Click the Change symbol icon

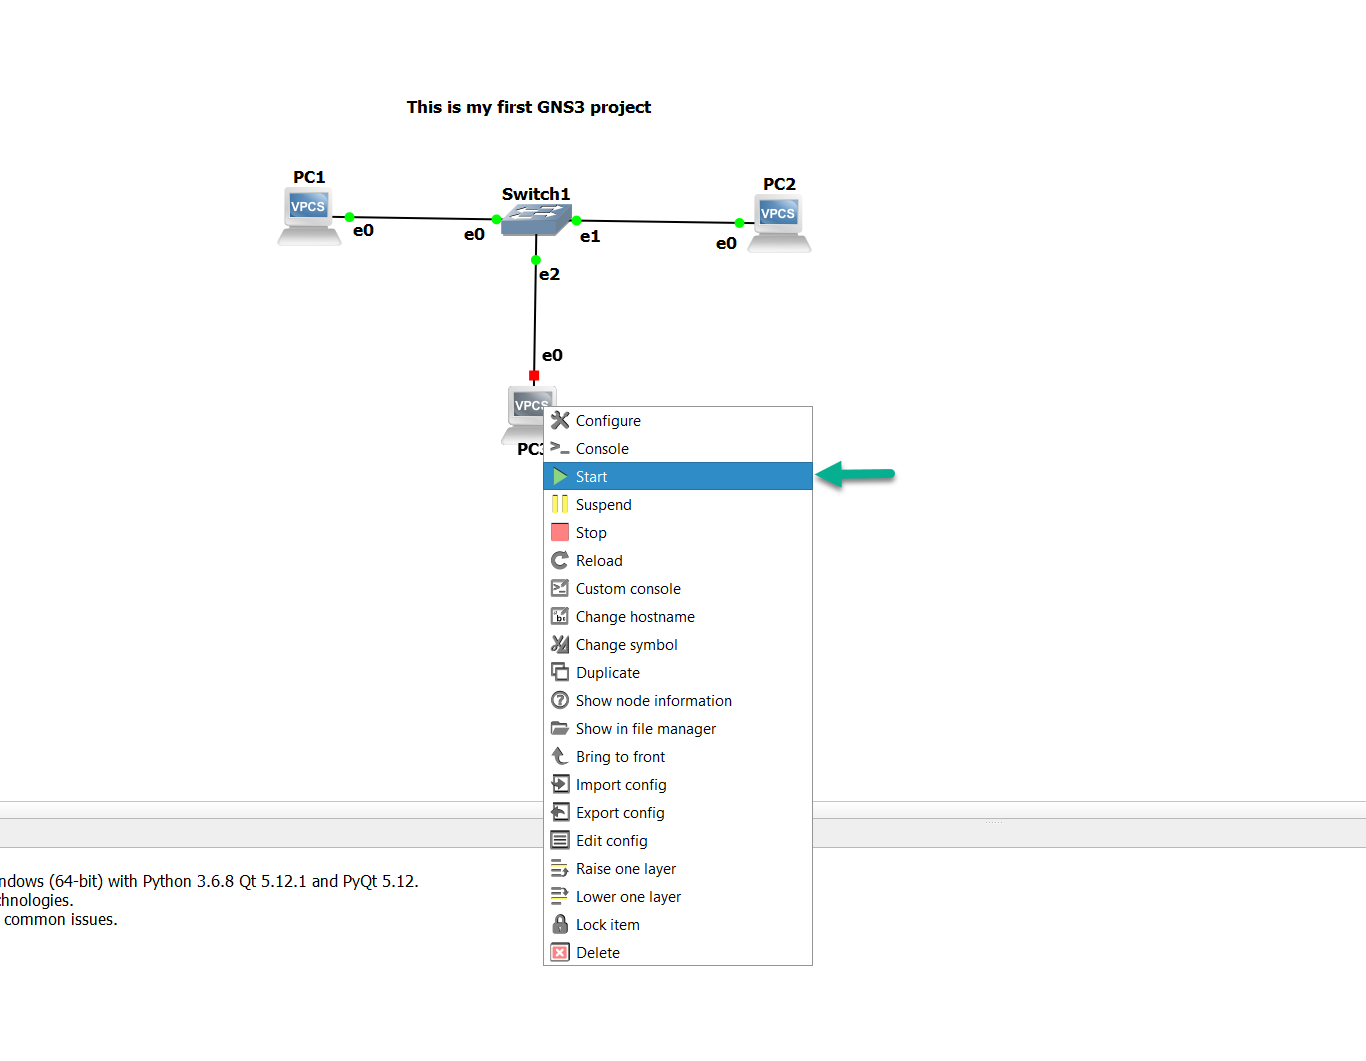point(560,644)
